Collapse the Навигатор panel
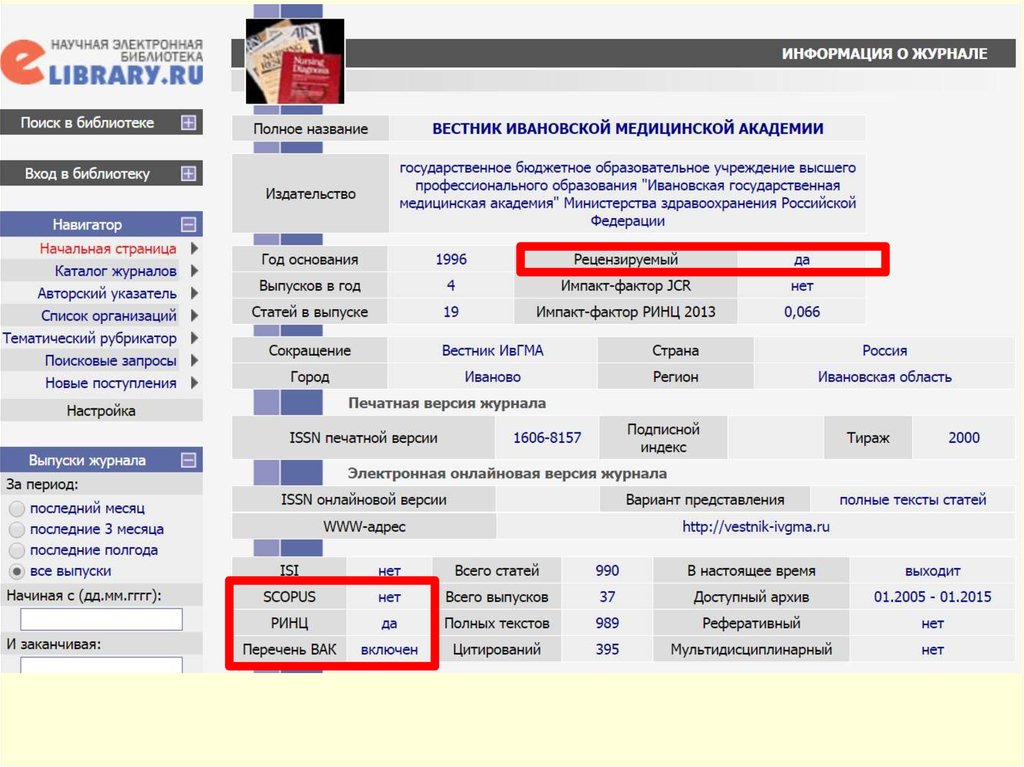This screenshot has width=1024, height=767. coord(188,225)
